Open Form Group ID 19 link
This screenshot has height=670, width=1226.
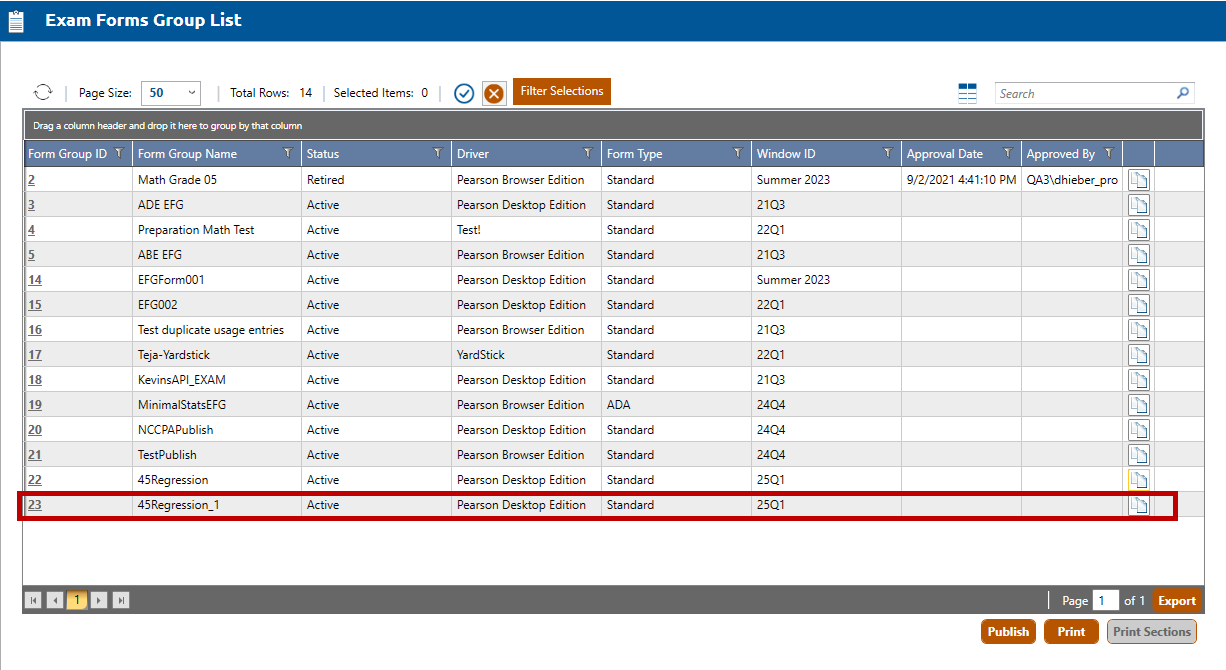(x=35, y=405)
